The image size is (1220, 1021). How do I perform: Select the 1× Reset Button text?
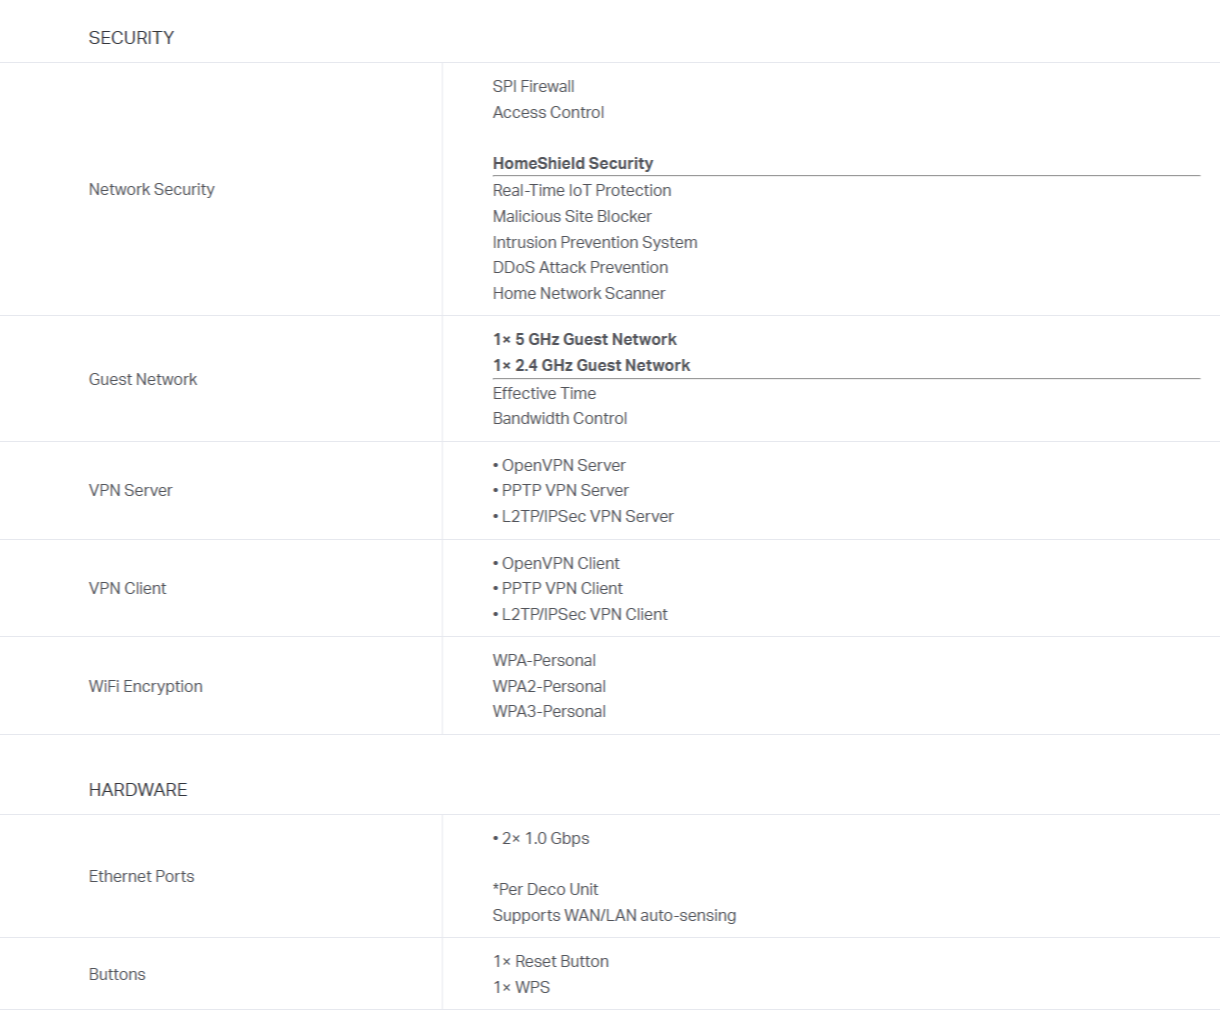click(550, 961)
